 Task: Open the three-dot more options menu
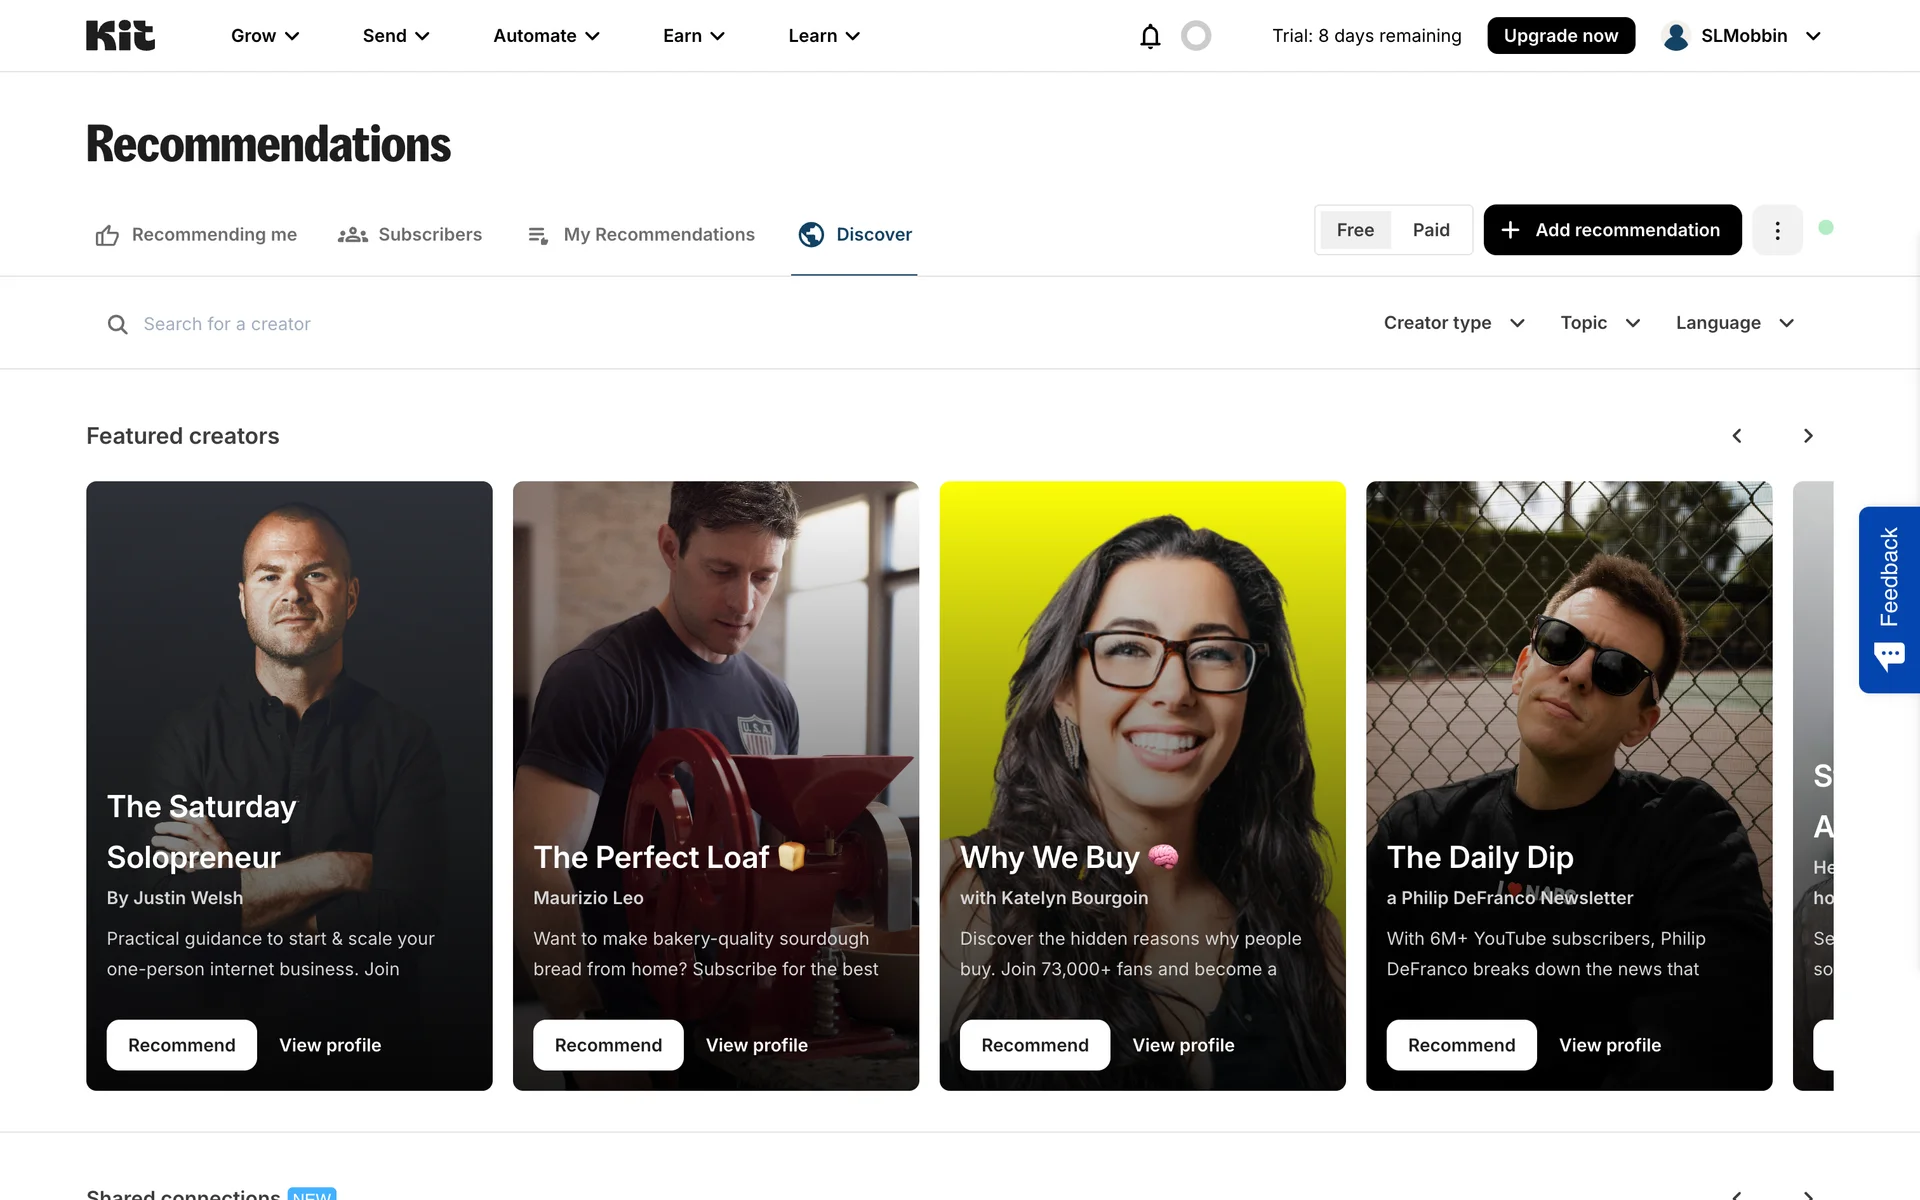pyautogui.click(x=1777, y=230)
